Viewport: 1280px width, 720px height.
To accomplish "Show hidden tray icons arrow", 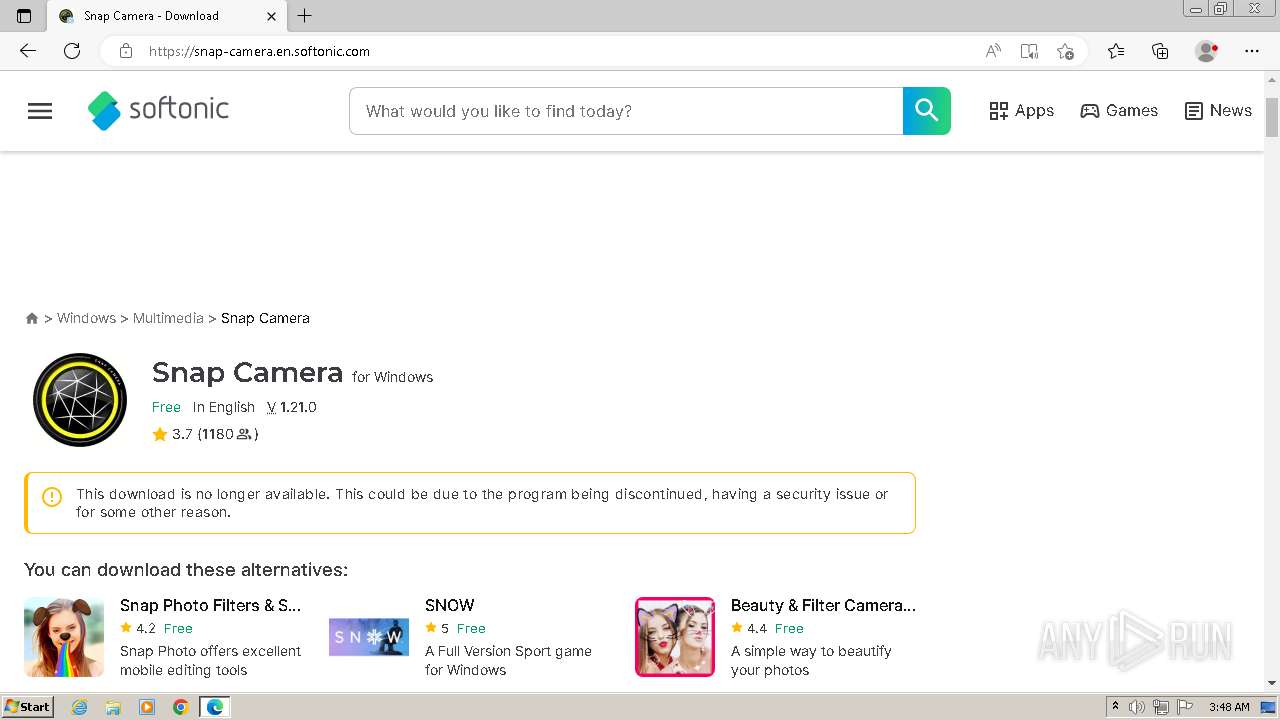I will pos(1116,707).
